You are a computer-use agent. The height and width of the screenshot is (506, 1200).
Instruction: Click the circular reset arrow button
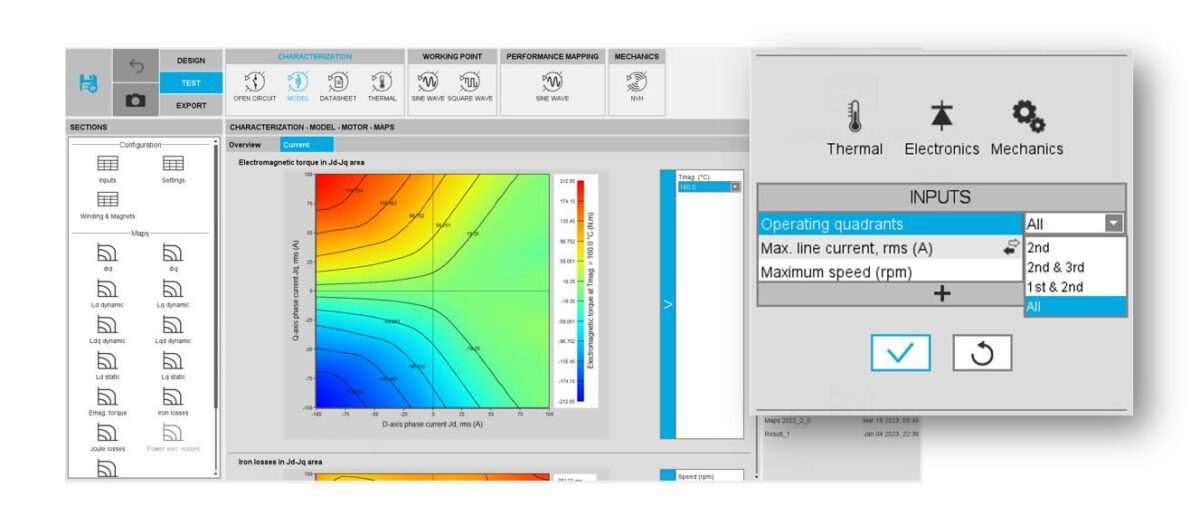(982, 353)
